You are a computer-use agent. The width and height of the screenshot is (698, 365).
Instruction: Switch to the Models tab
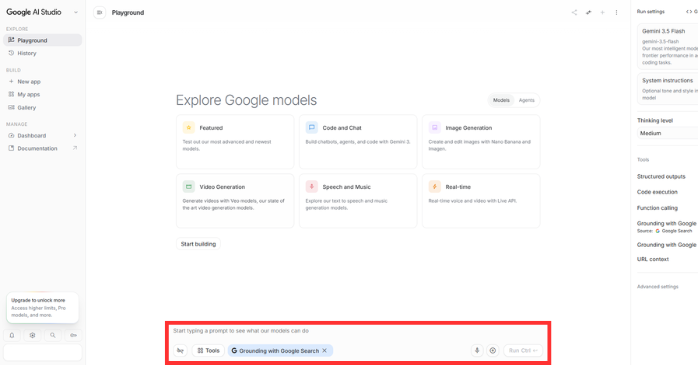tap(501, 100)
